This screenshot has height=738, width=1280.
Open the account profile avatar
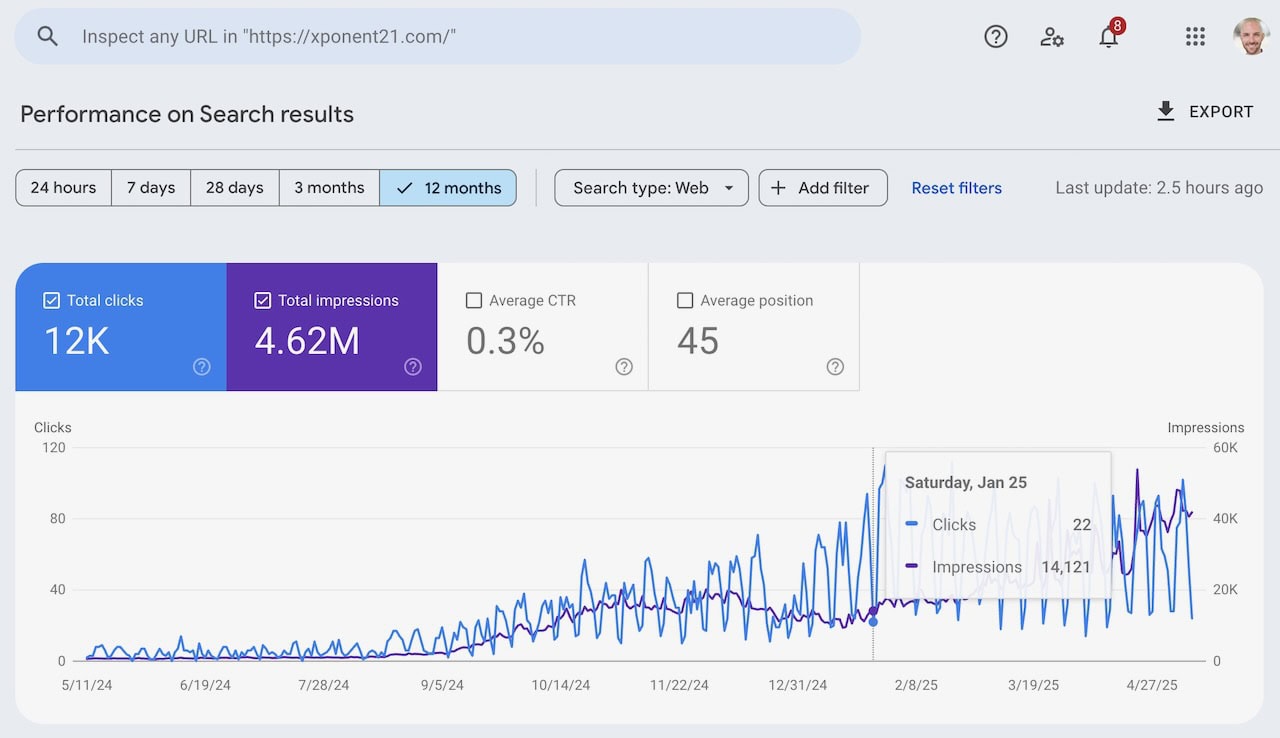click(x=1251, y=36)
